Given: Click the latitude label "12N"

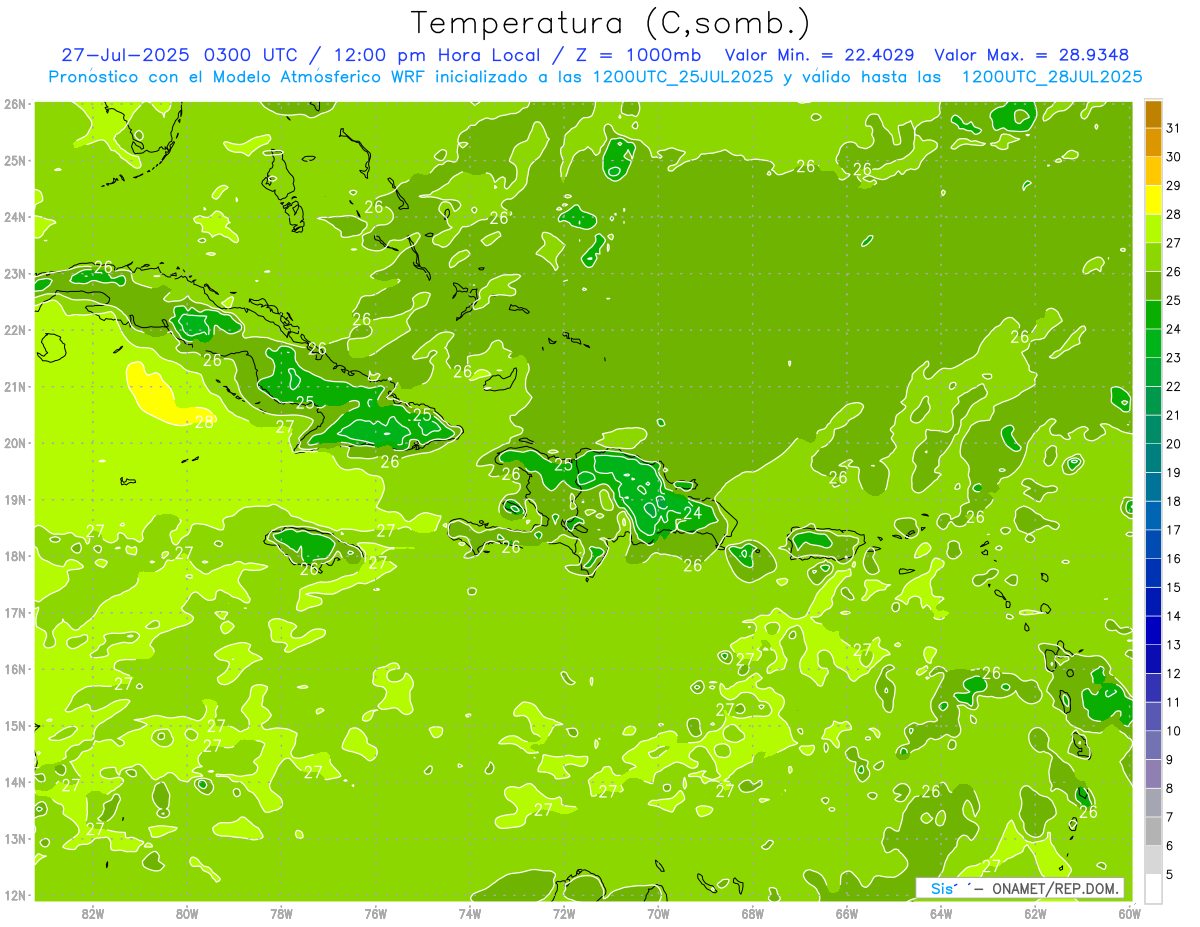Looking at the screenshot, I should click(15, 895).
